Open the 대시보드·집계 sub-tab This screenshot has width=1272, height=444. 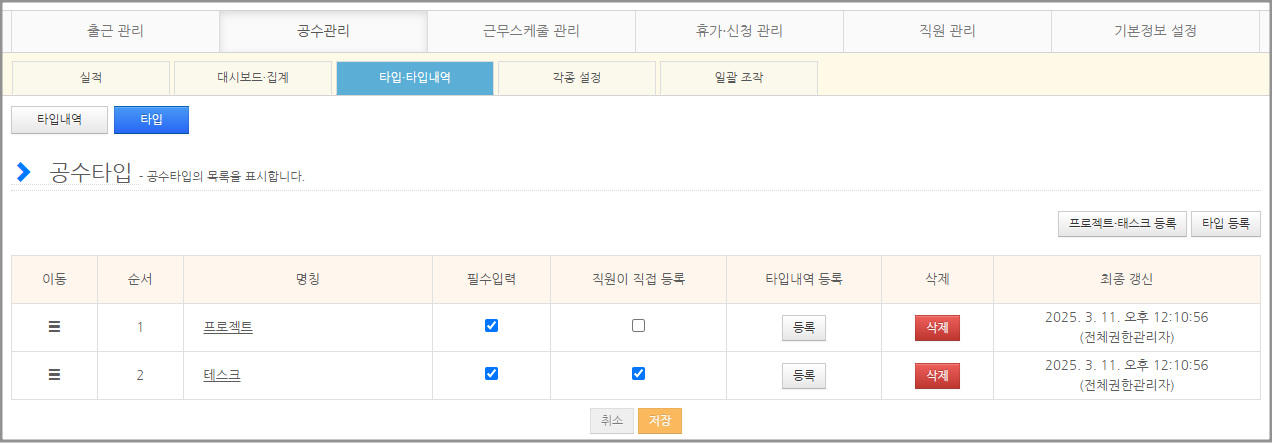pos(253,77)
